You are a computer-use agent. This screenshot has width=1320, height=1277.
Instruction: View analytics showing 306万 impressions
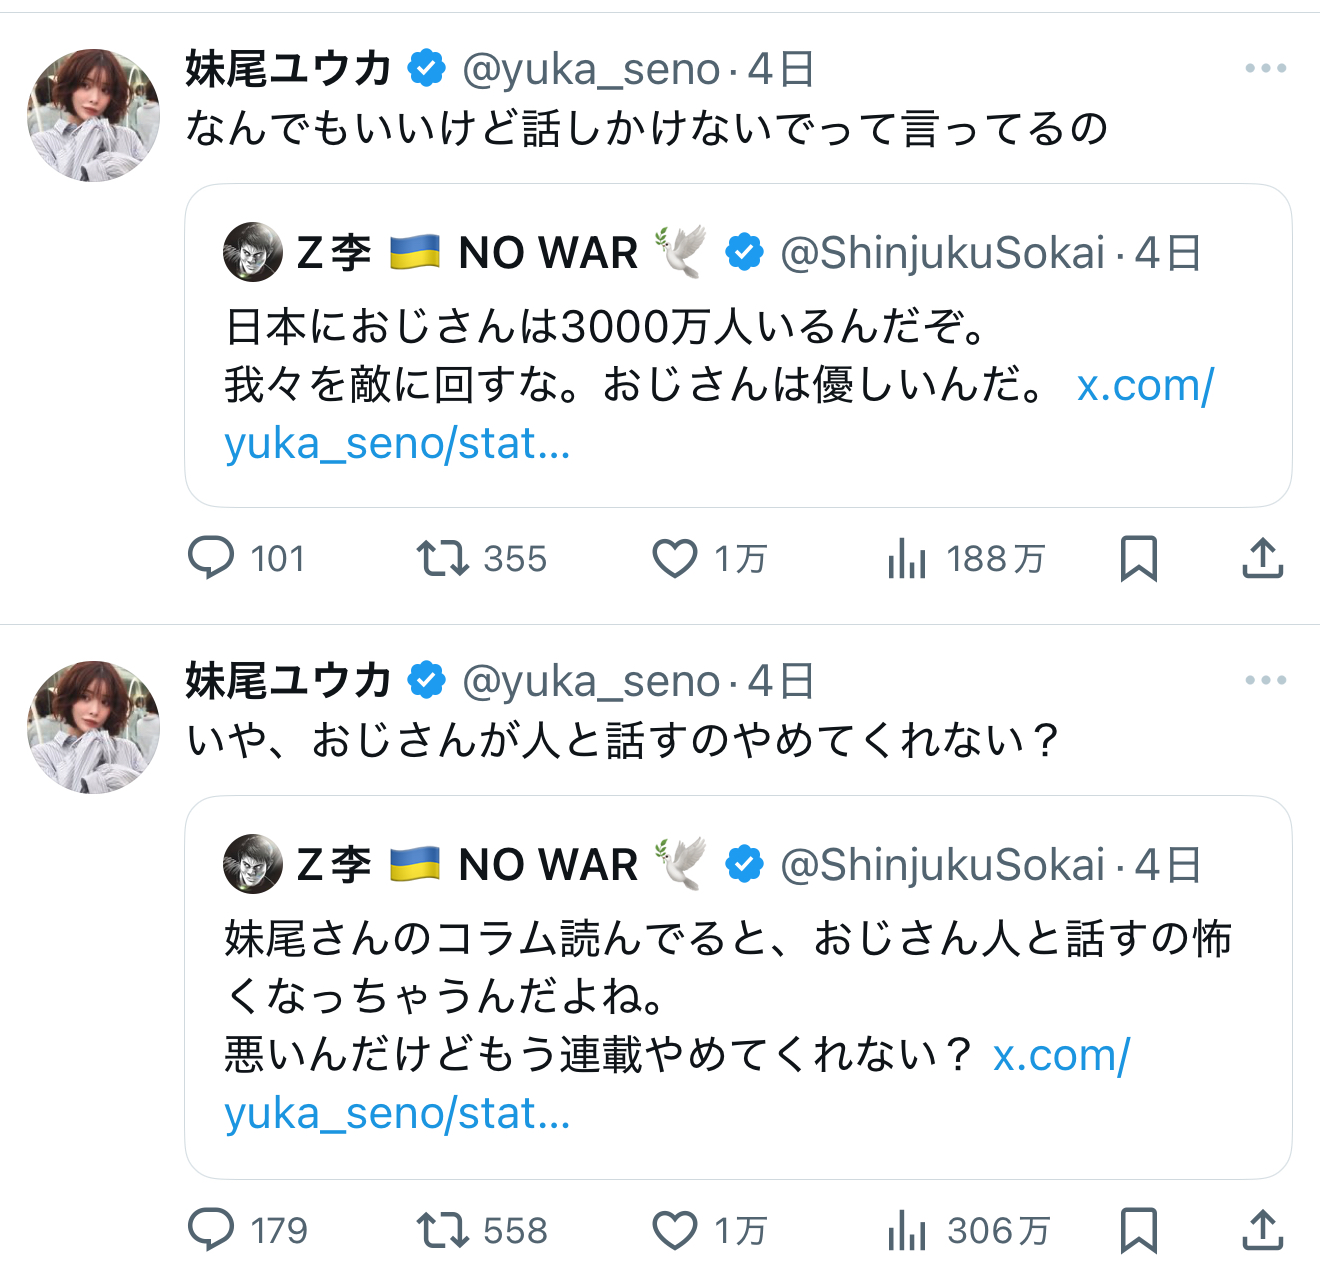(x=907, y=1231)
